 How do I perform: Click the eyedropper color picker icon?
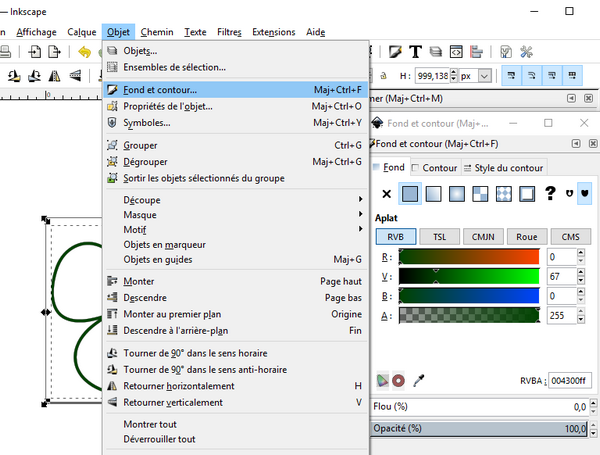(x=419, y=381)
